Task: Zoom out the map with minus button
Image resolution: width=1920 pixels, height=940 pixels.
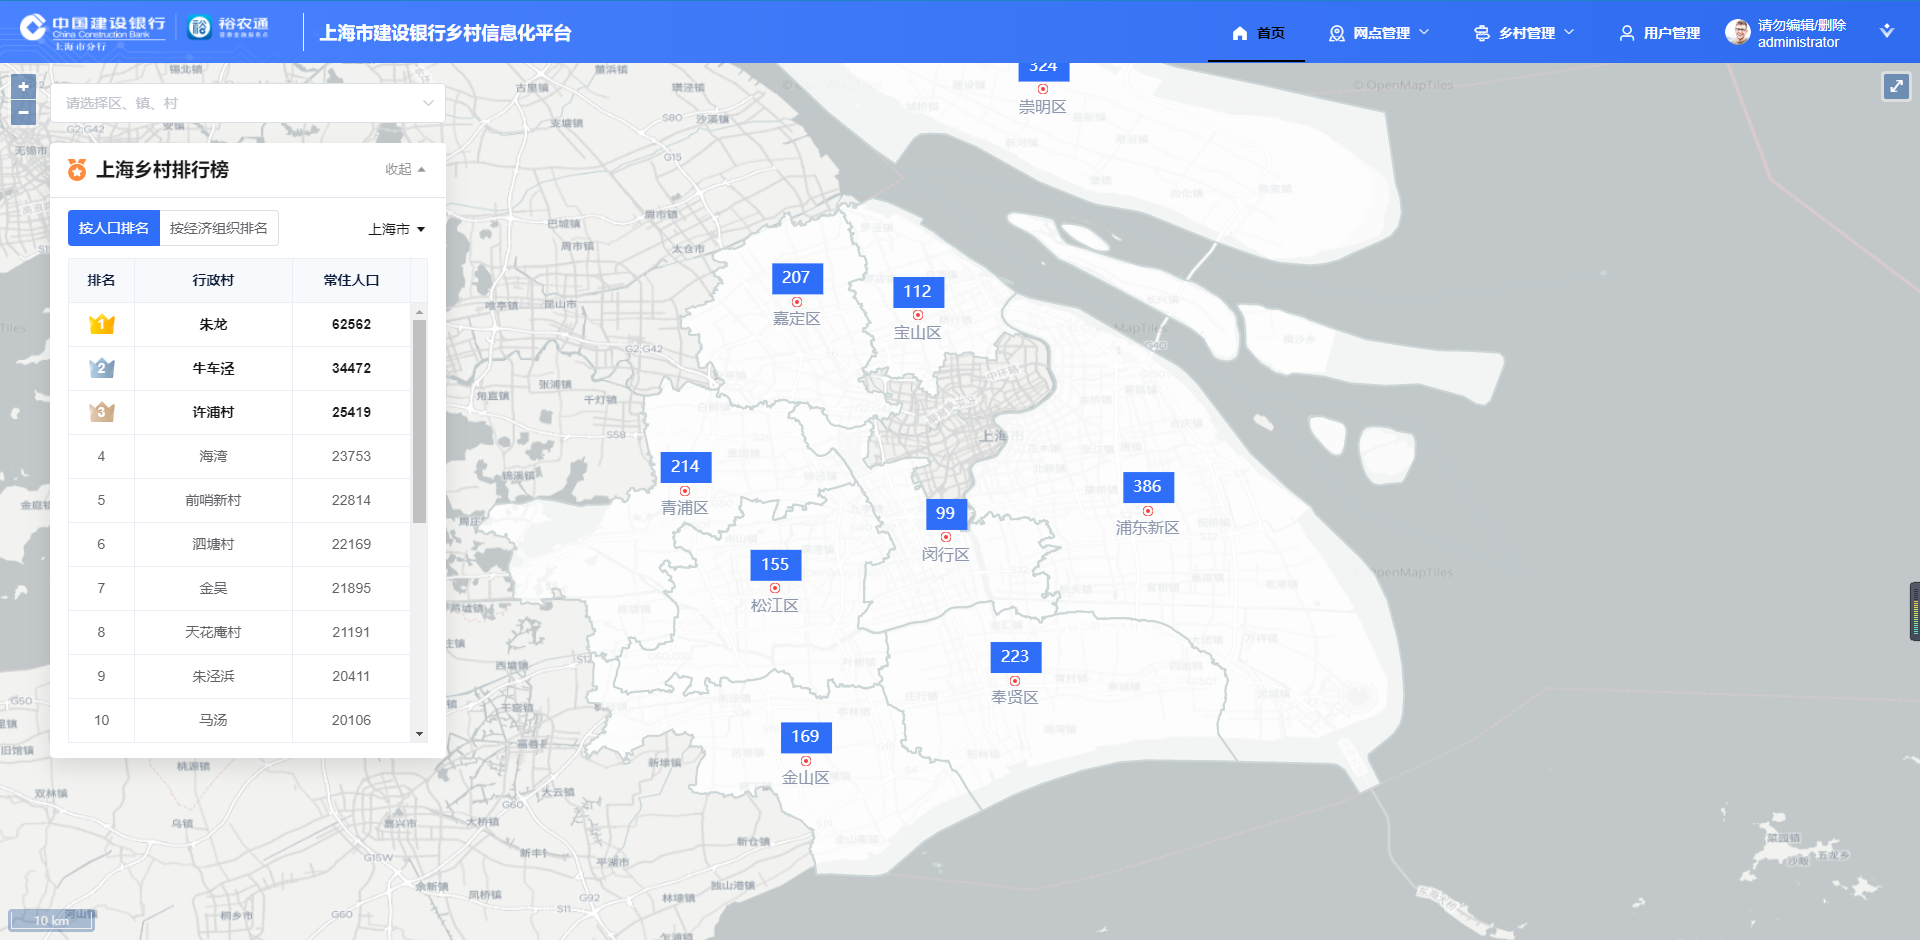Action: point(23,113)
